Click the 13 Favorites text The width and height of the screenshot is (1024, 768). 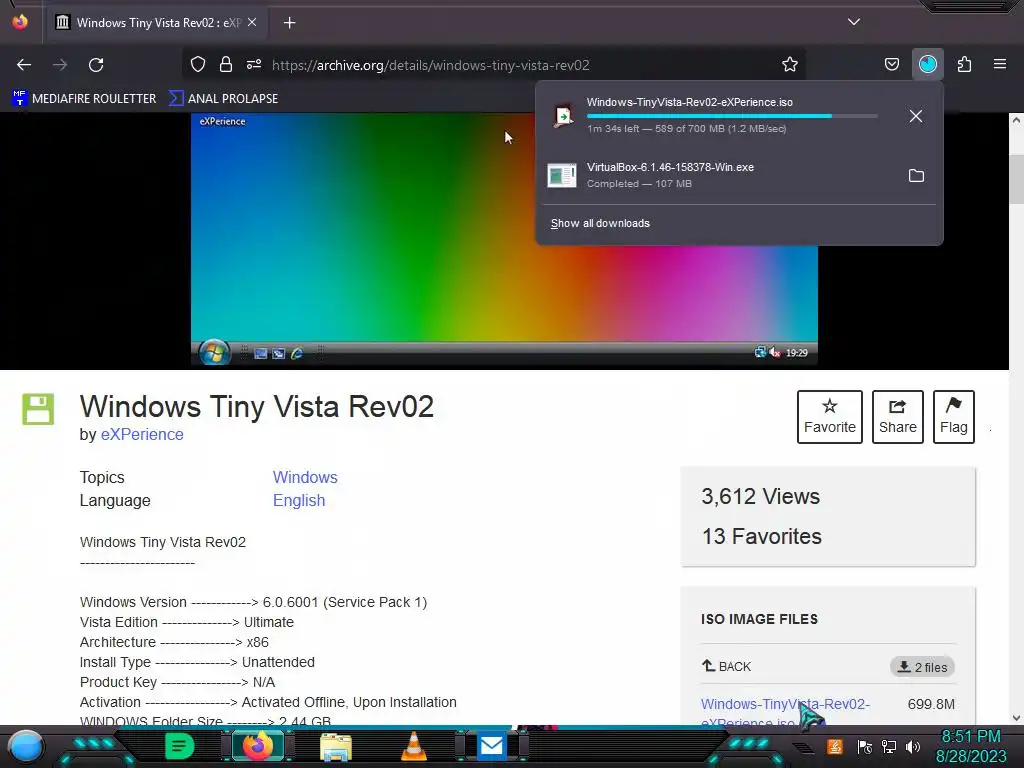(x=761, y=536)
